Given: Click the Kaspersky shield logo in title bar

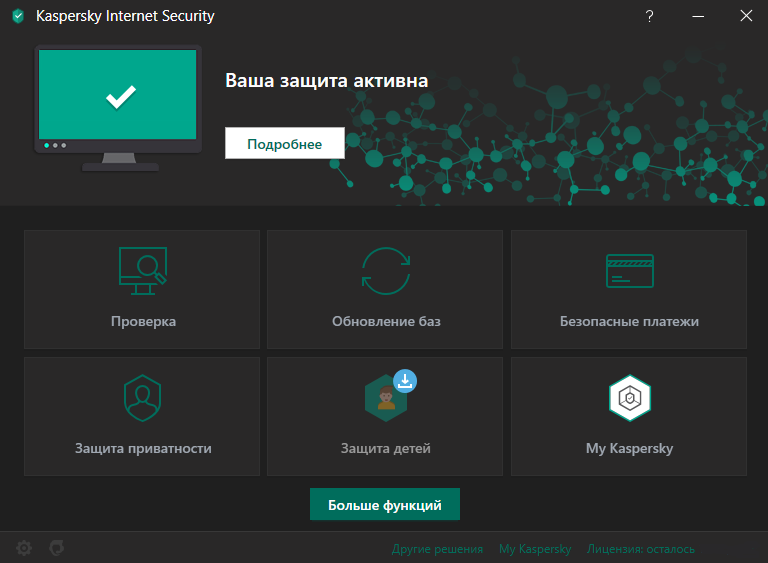Looking at the screenshot, I should click(x=18, y=16).
